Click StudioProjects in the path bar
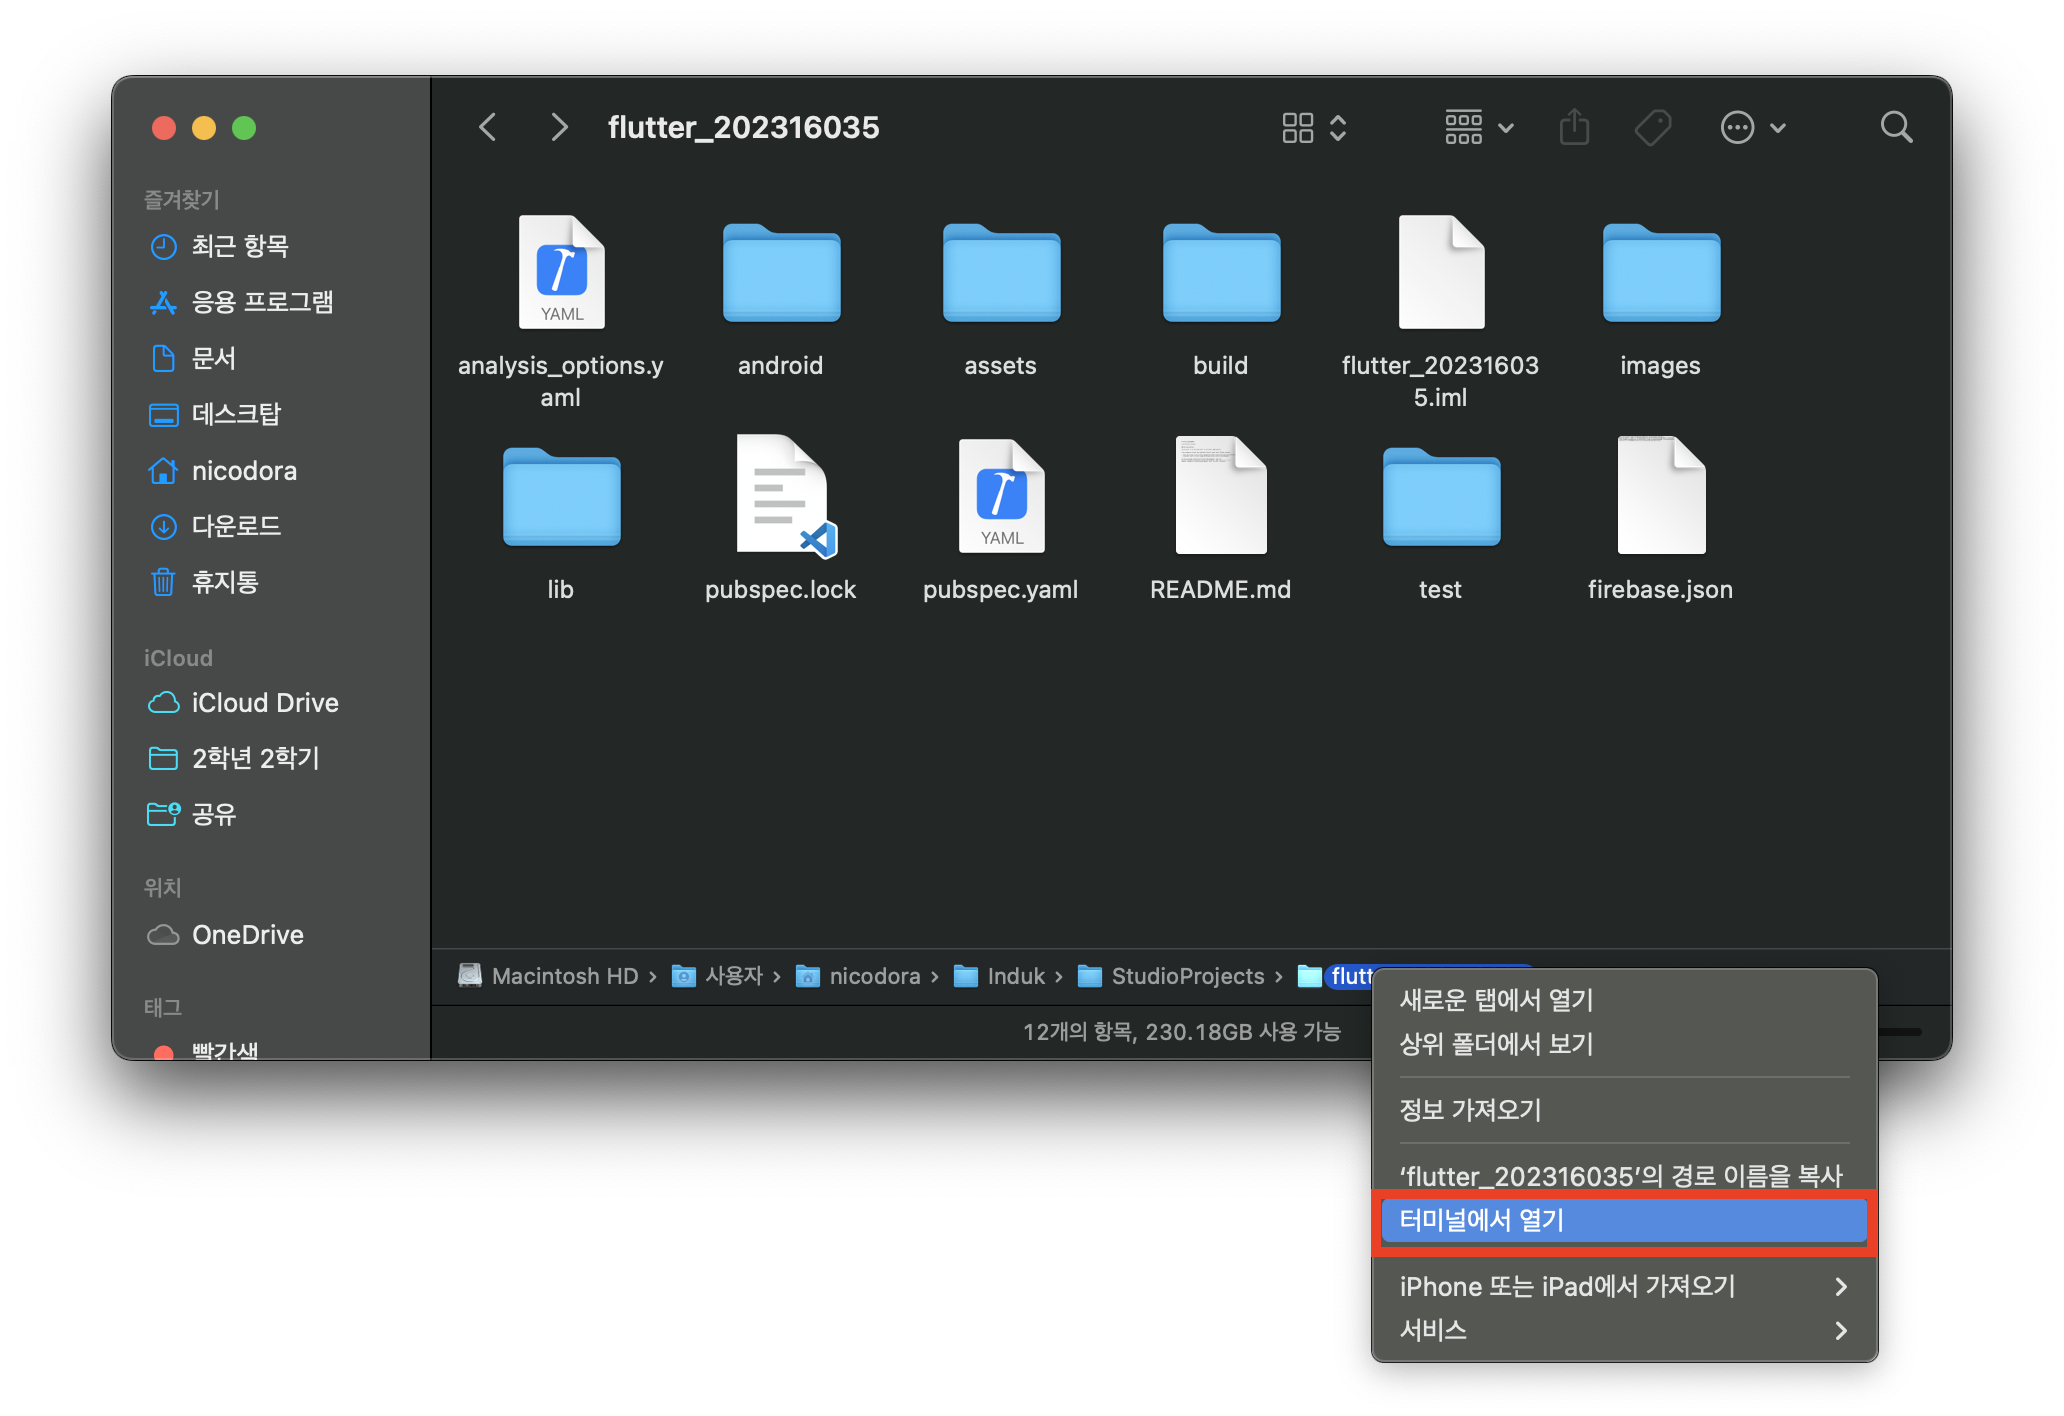2064x1416 pixels. coord(1187,976)
